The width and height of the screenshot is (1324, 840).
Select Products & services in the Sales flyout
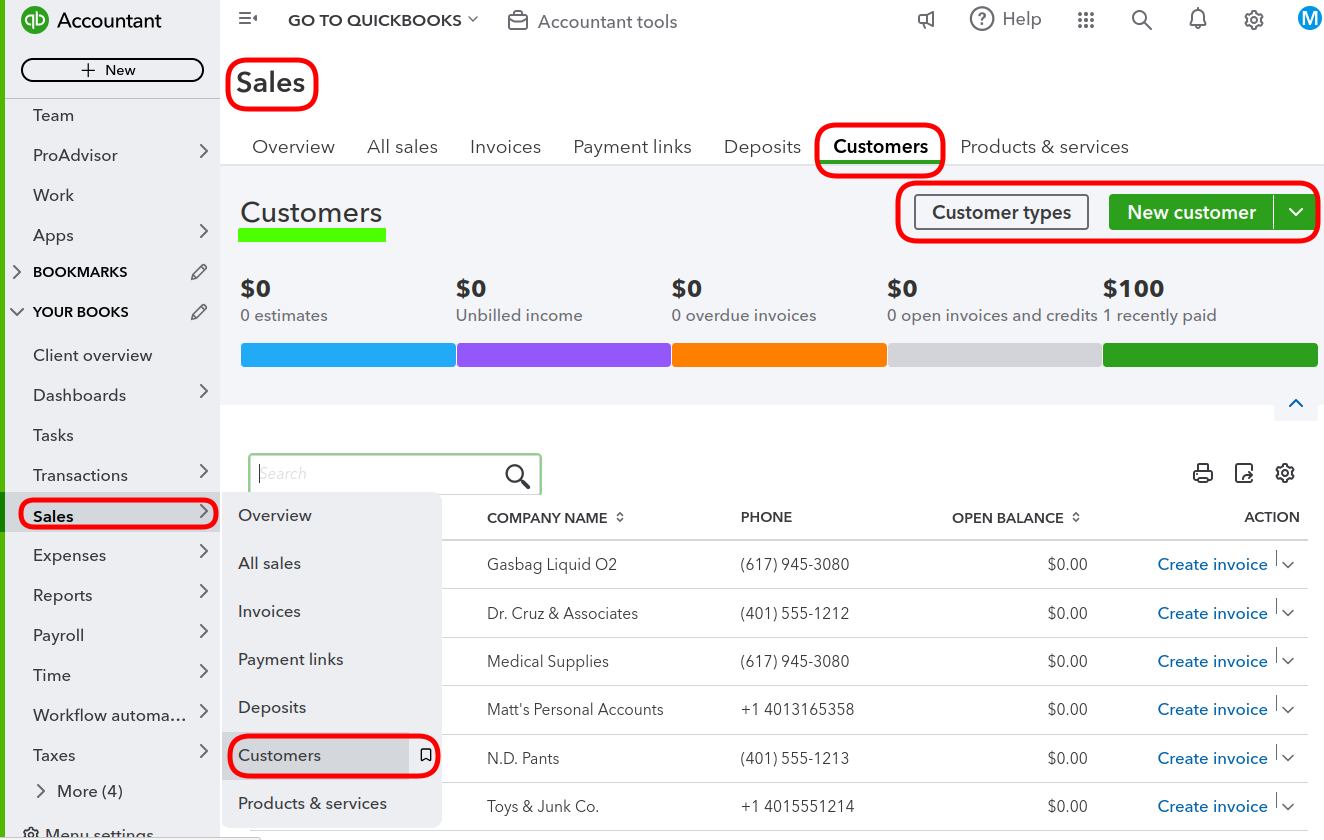point(312,803)
